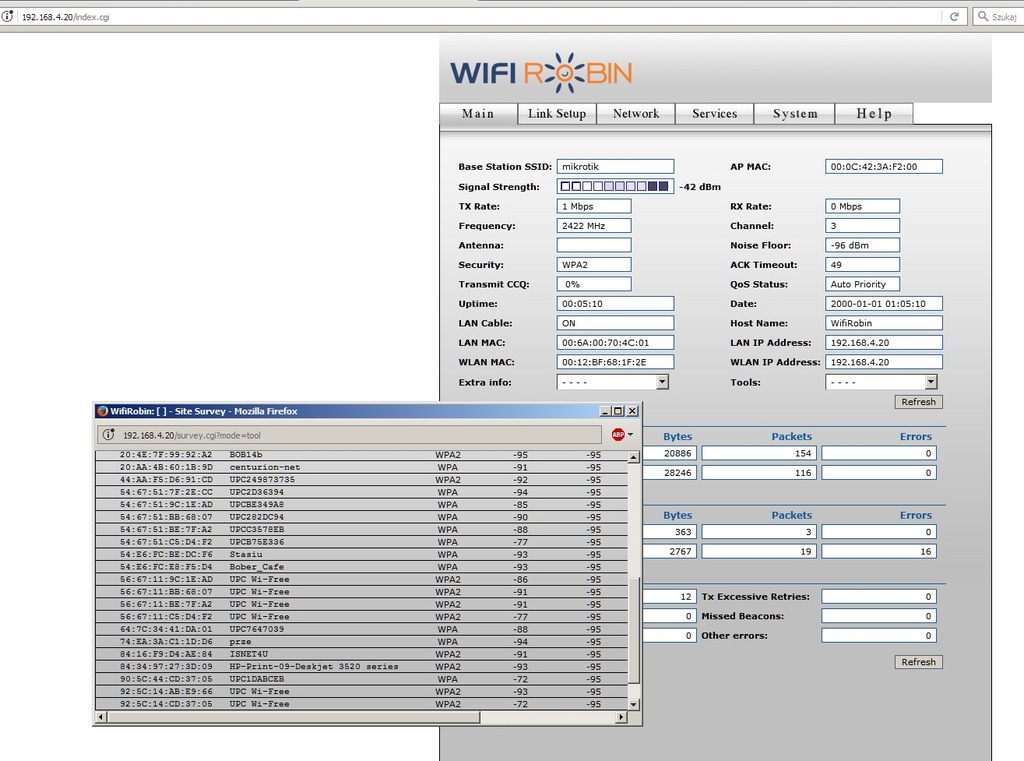
Task: Click the Site Survey vertical scrollbar thumb
Action: (x=633, y=630)
